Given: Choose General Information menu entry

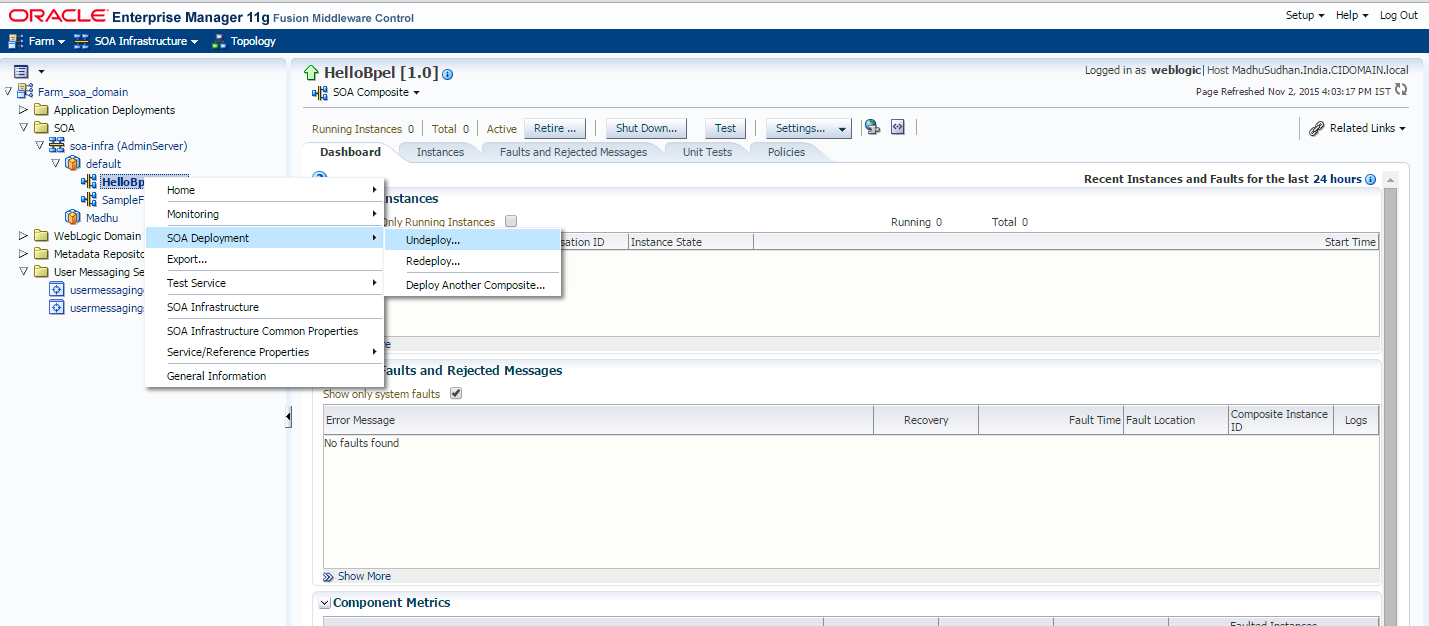Looking at the screenshot, I should [264, 376].
